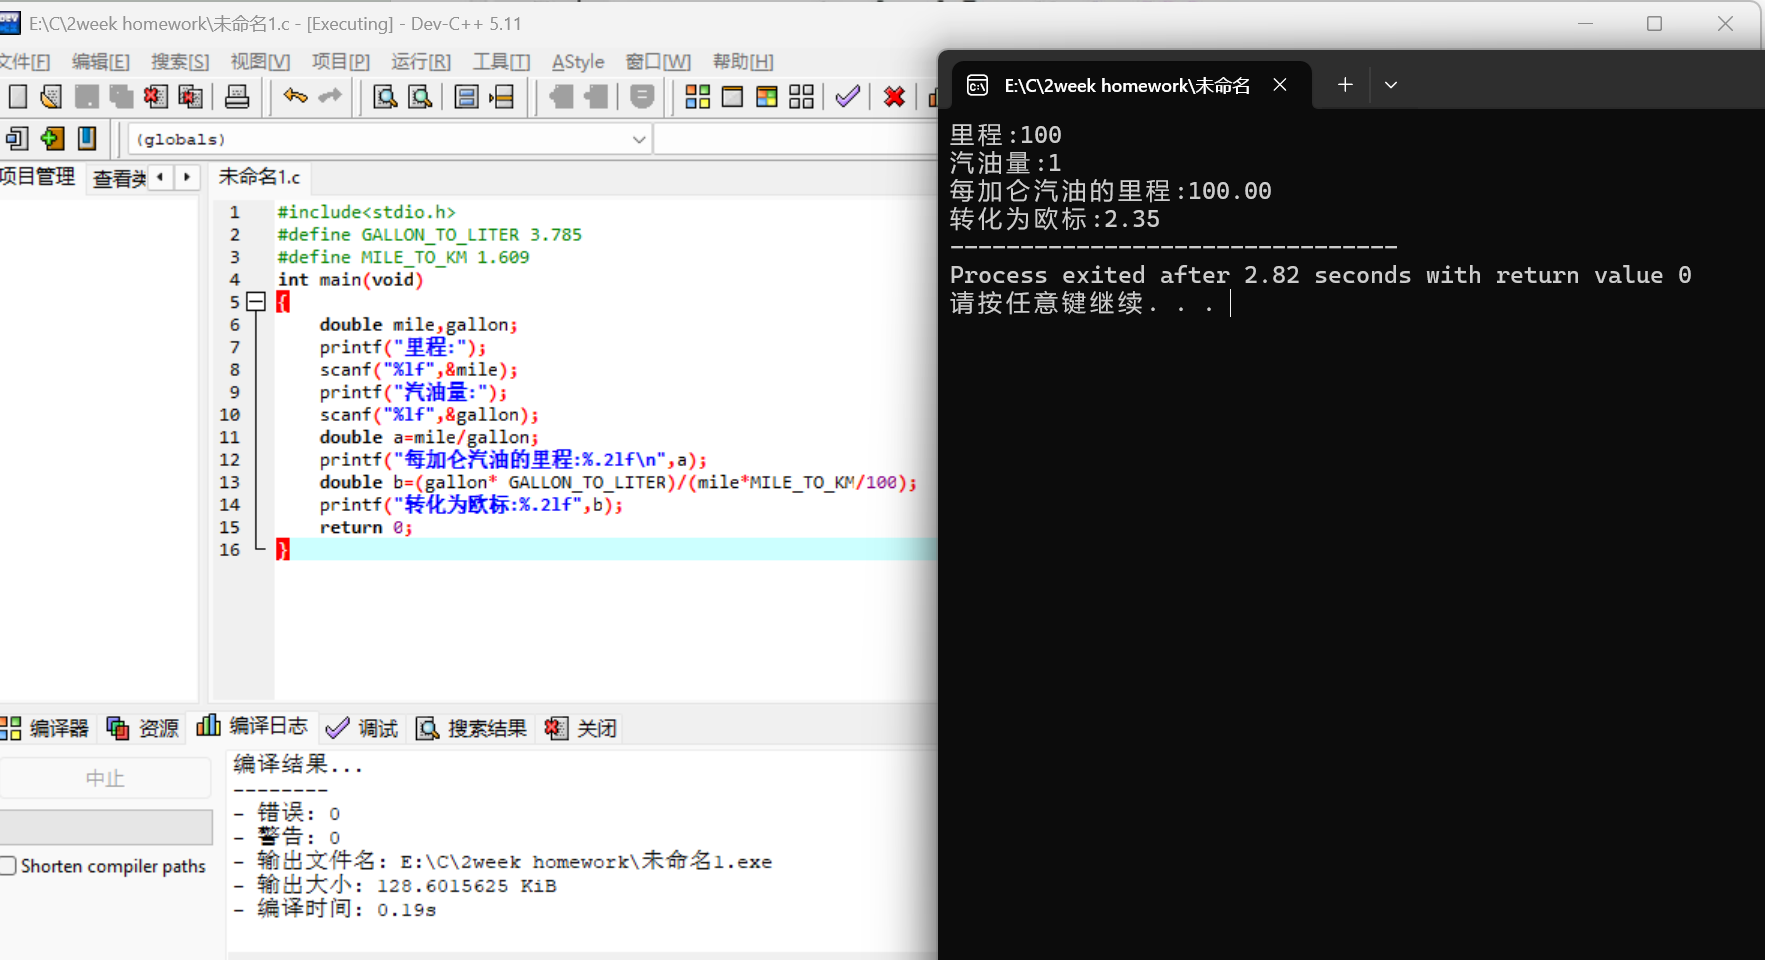Click console text 'Process exited after 2.82 seconds'
This screenshot has width=1765, height=960.
(x=1181, y=275)
